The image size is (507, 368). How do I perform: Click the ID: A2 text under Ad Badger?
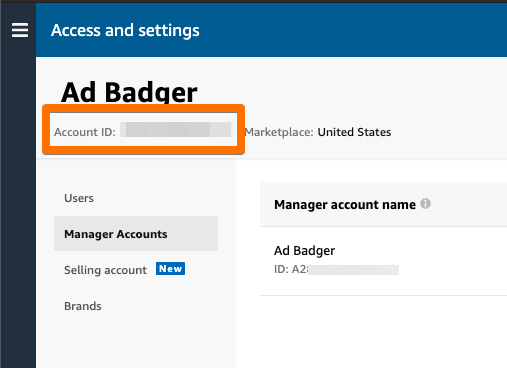(x=291, y=269)
